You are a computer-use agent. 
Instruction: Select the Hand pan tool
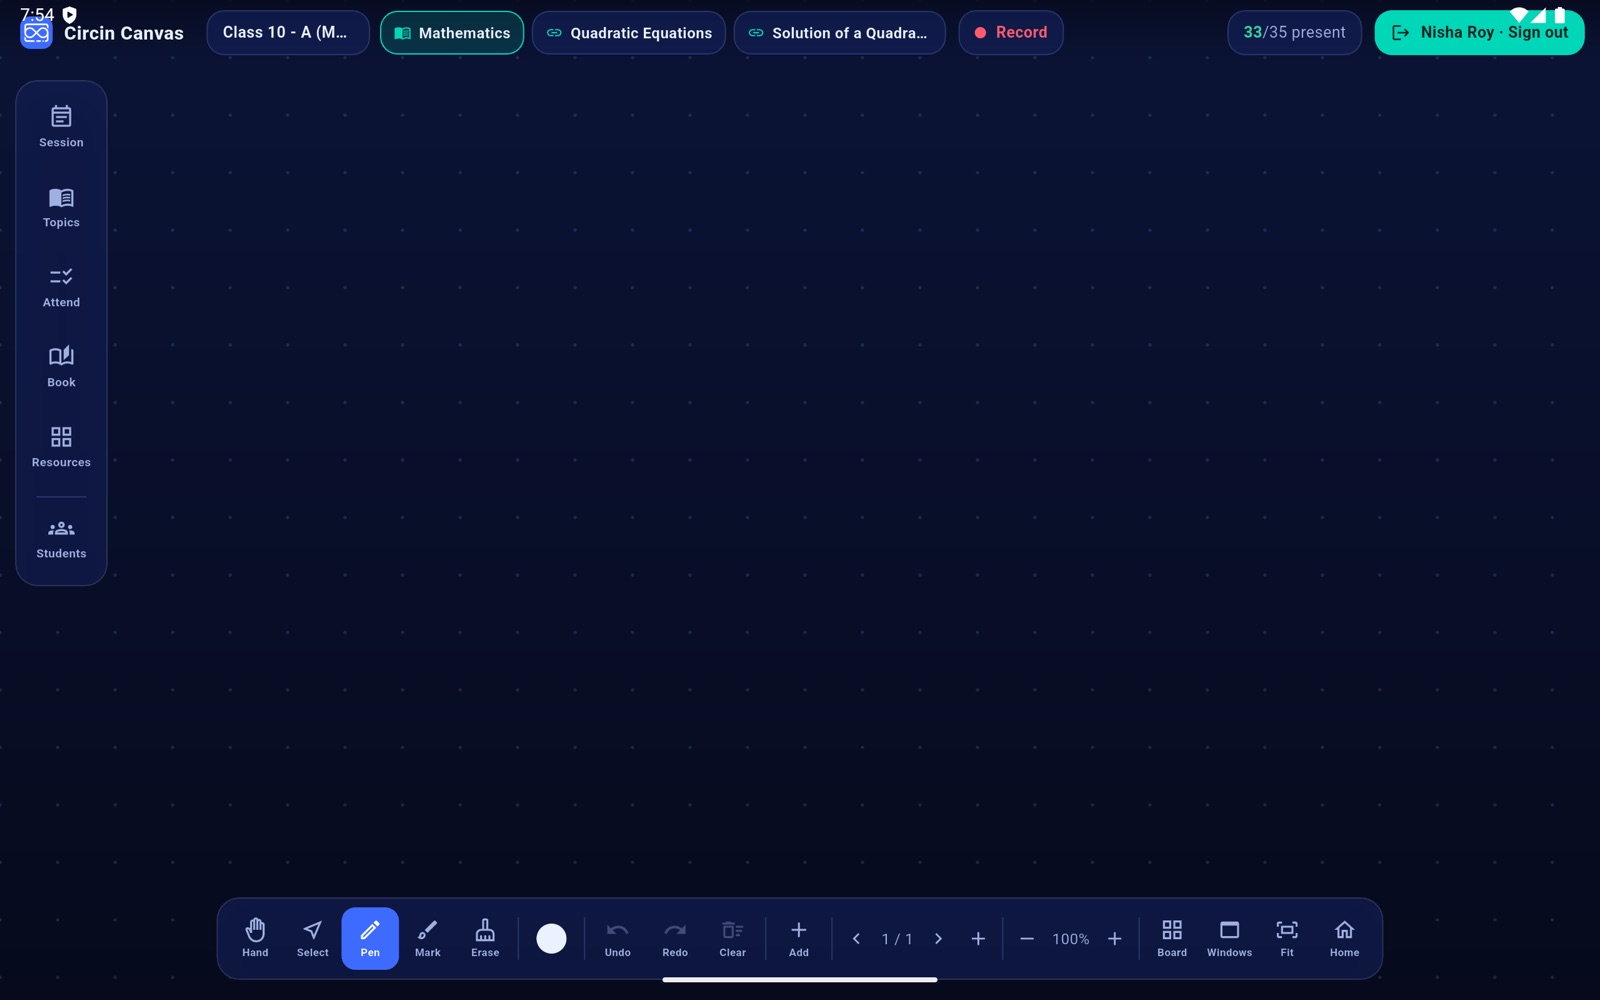pyautogui.click(x=255, y=938)
